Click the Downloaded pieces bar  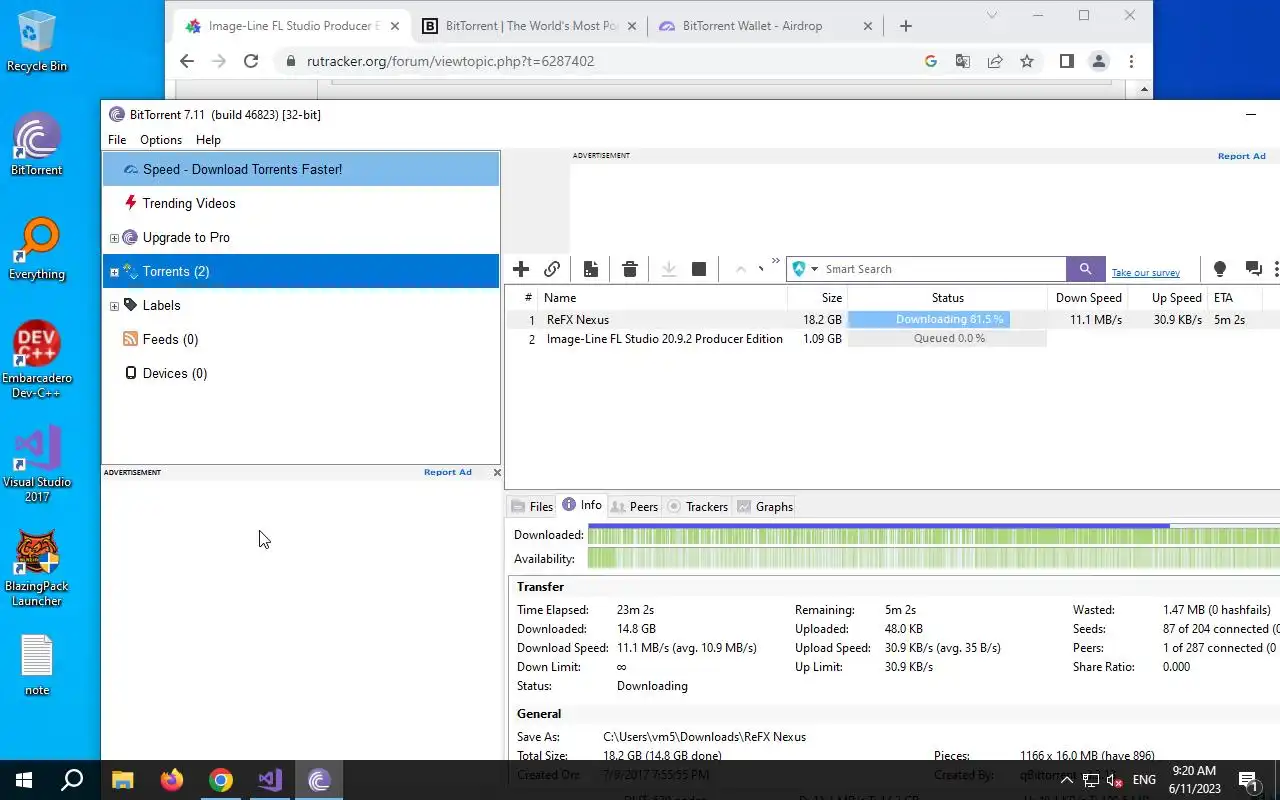click(x=933, y=535)
